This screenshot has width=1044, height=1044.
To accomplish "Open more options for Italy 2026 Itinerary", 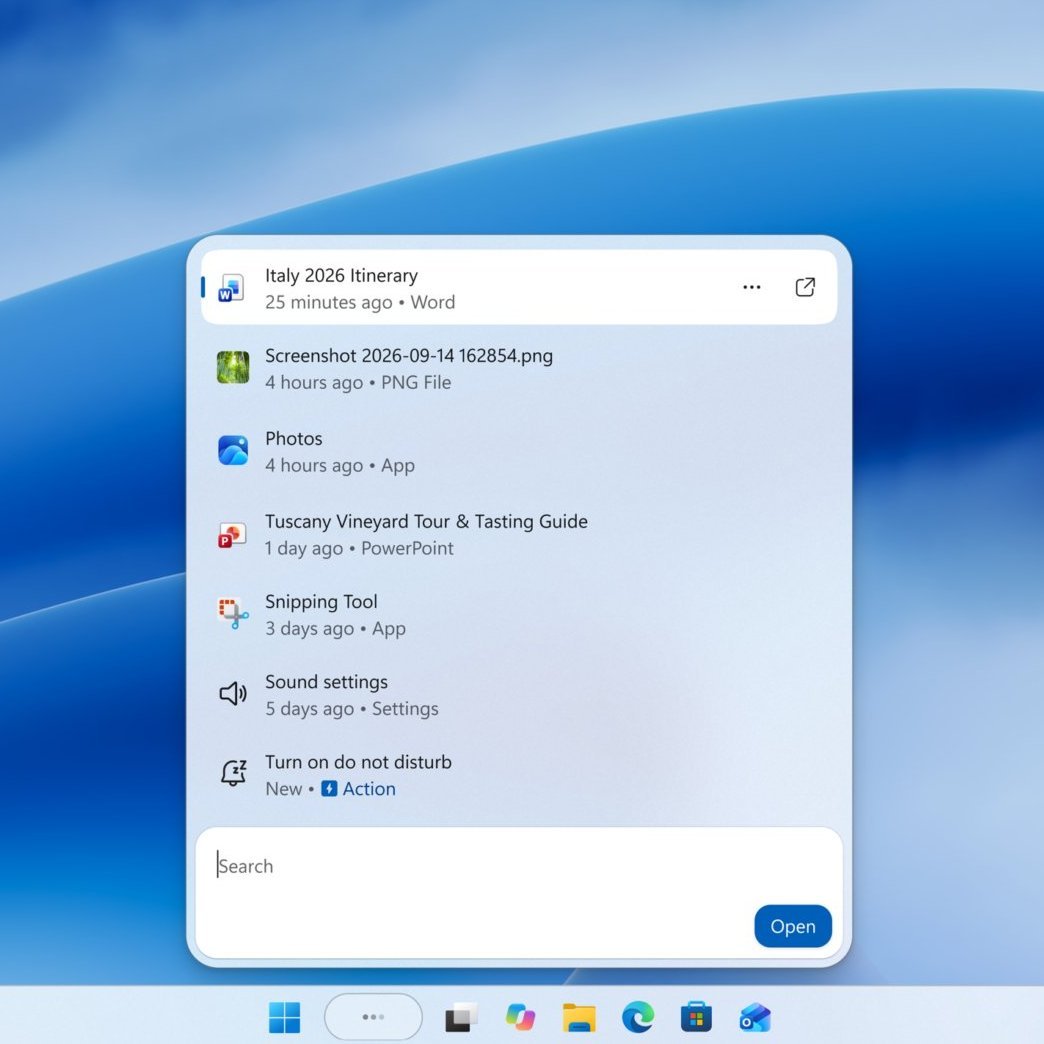I will tap(752, 287).
